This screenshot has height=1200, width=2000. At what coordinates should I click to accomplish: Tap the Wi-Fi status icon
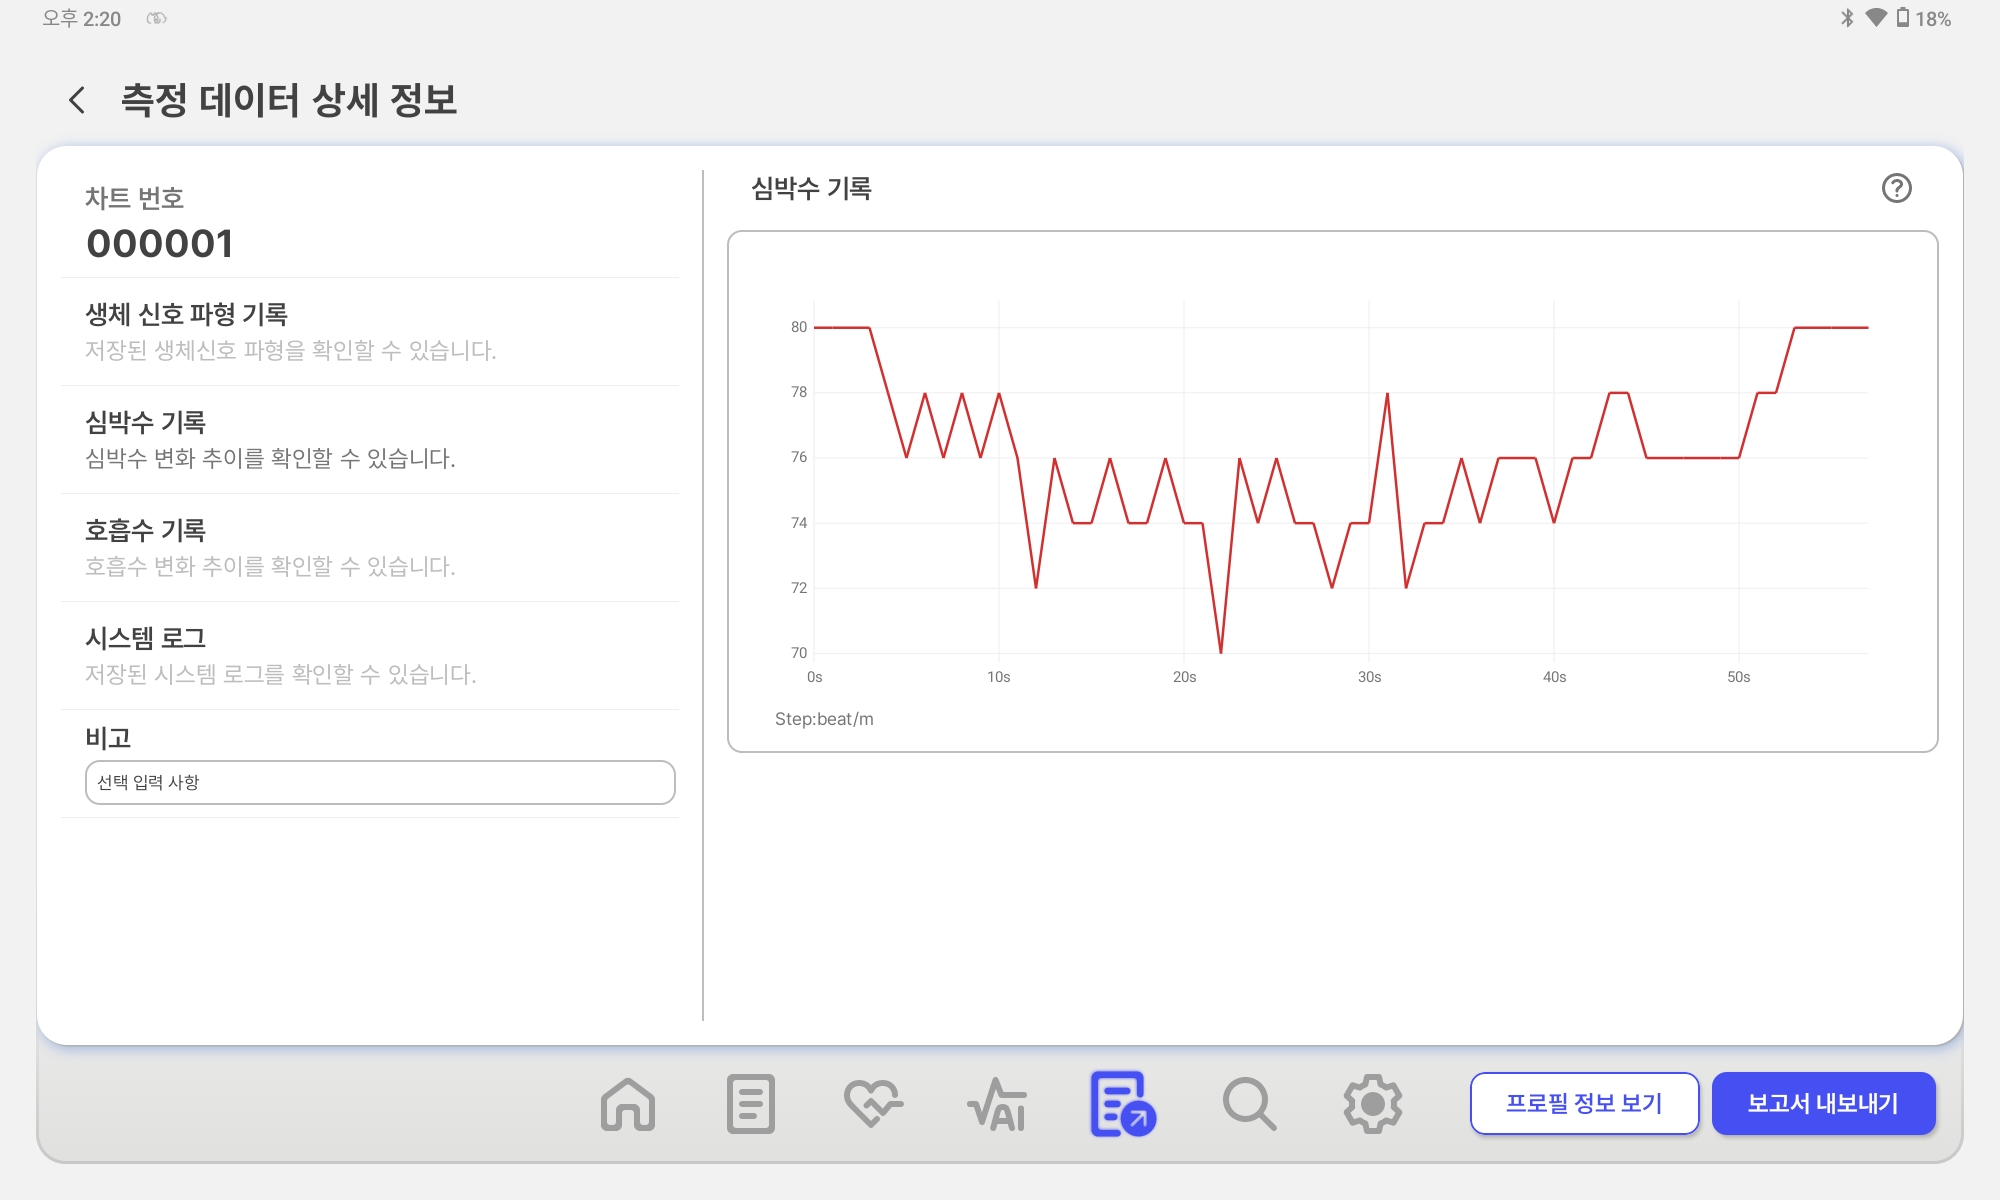pyautogui.click(x=1876, y=18)
